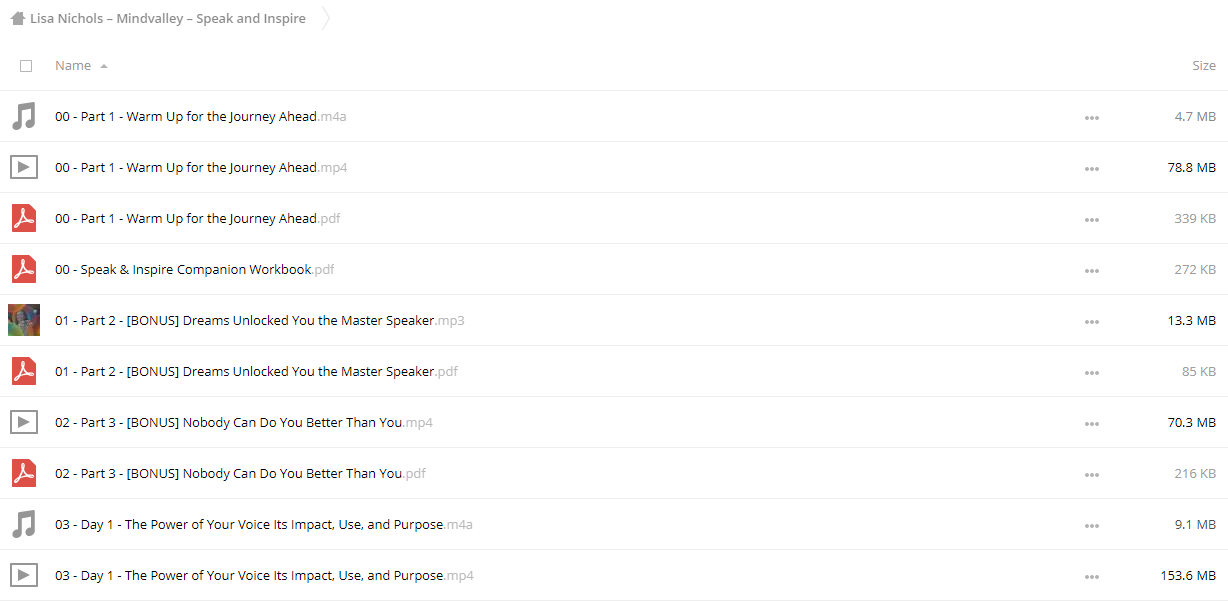The image size is (1228, 601).
Task: Open 03 - Day 1 Power of Your Voice .mp4
Action: click(265, 576)
